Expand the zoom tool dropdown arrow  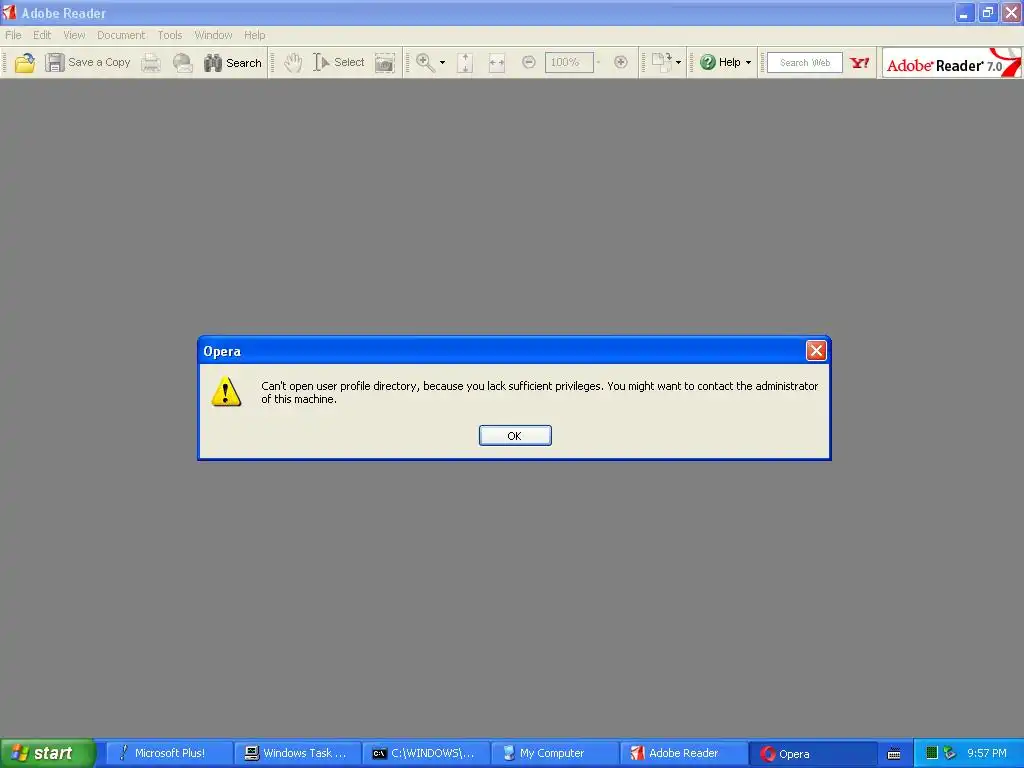[442, 63]
